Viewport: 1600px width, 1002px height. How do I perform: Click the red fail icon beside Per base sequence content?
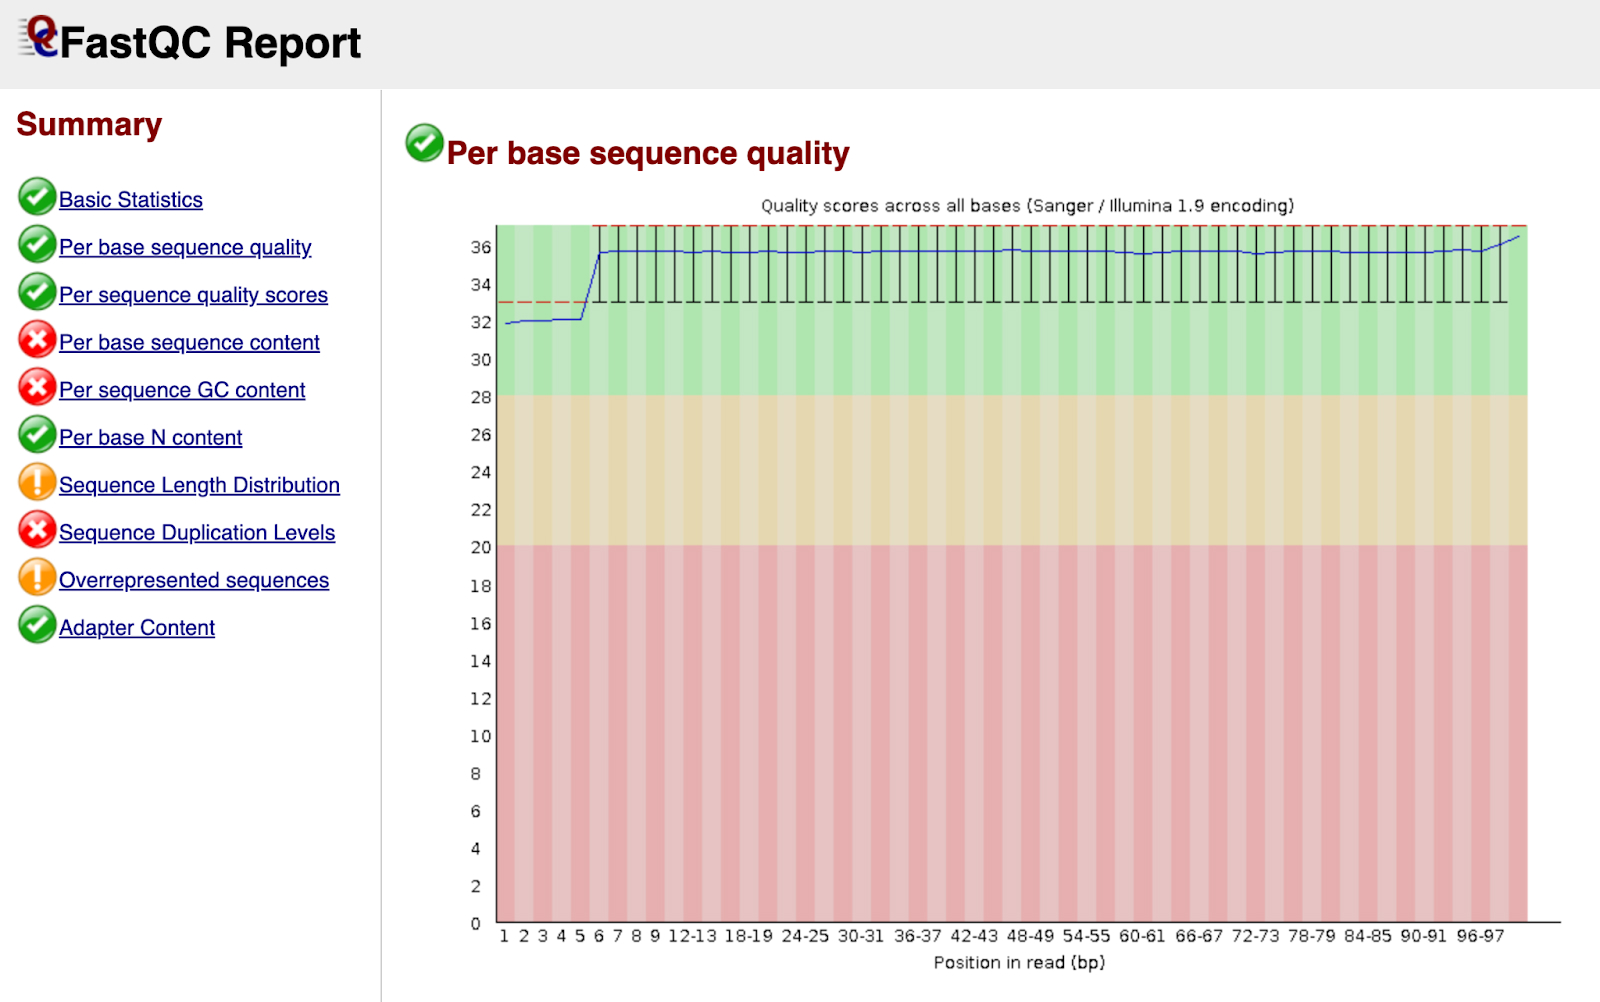point(37,339)
